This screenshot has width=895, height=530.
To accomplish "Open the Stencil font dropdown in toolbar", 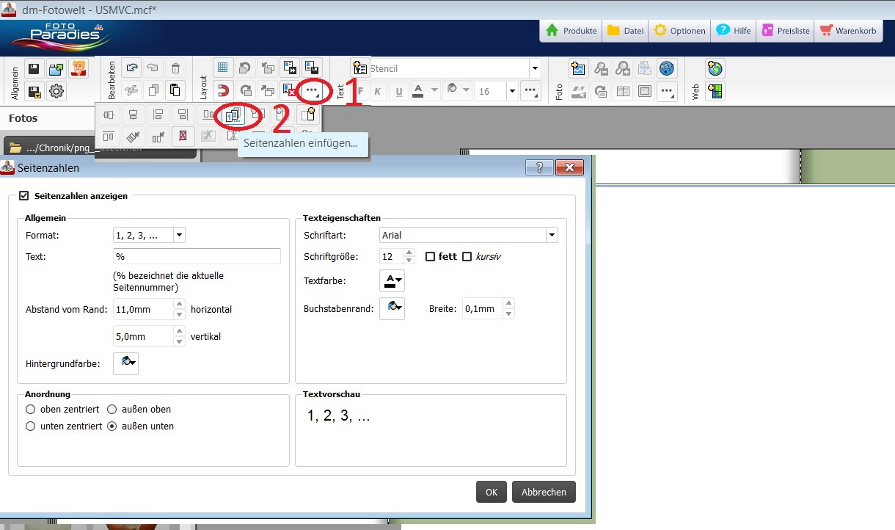I will (x=535, y=69).
